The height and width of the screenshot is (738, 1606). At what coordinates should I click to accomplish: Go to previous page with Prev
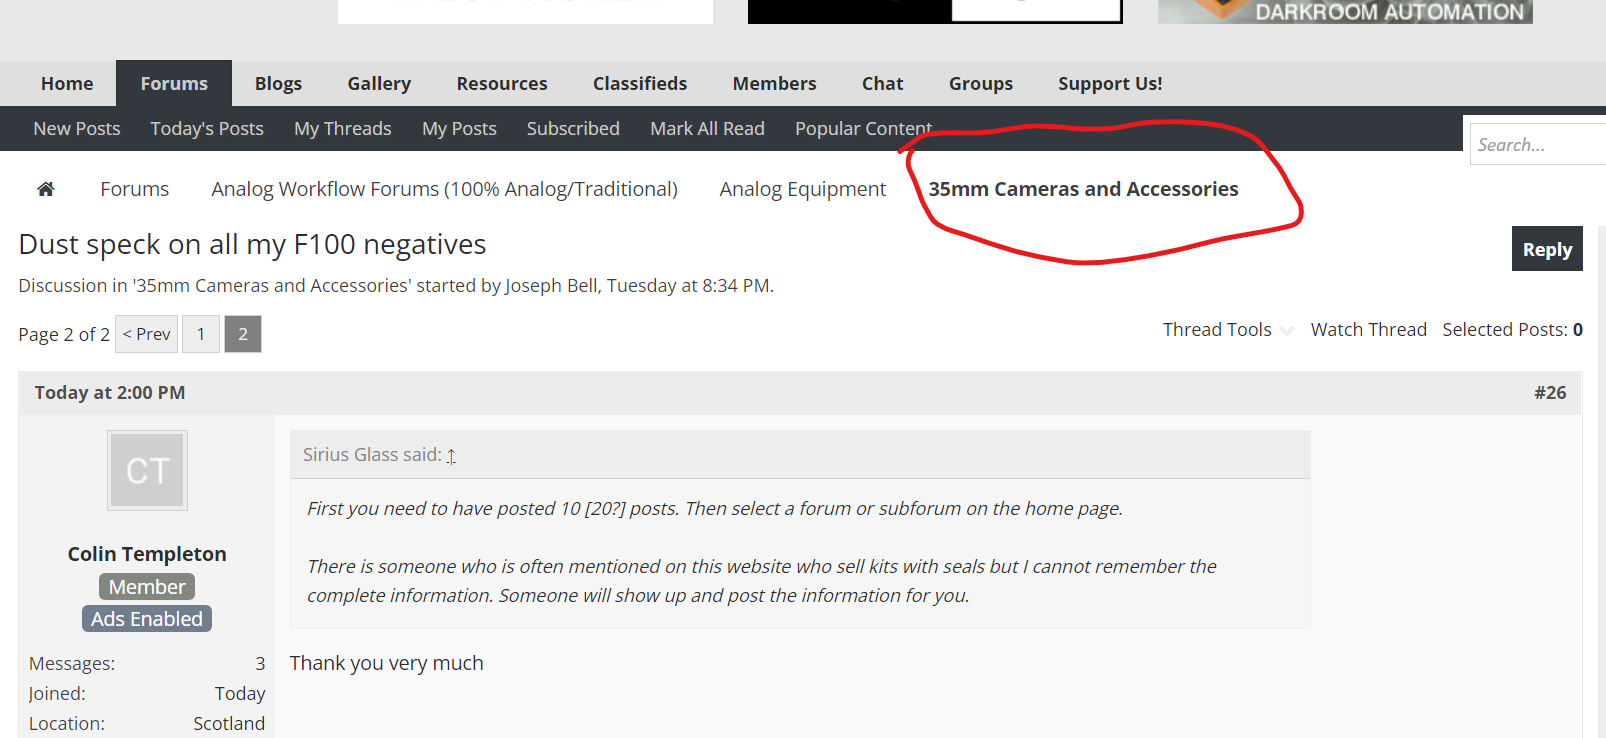(x=147, y=334)
